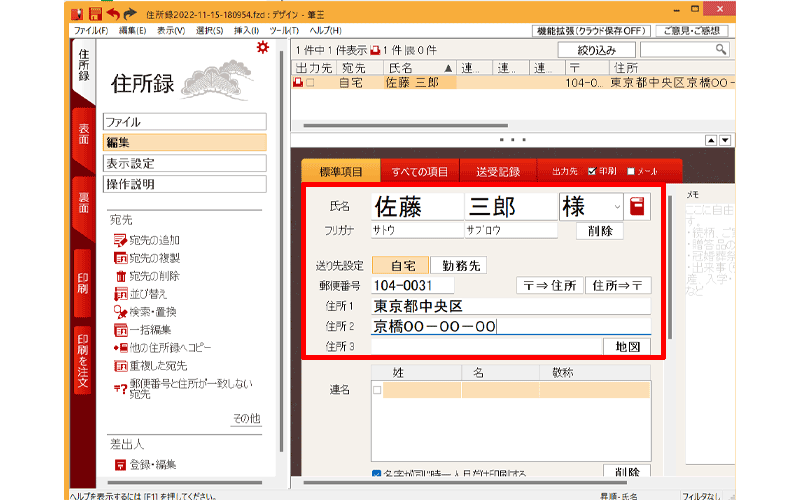This screenshot has width=800, height=500.
Task: Click the メモ text area
Action: (710, 332)
